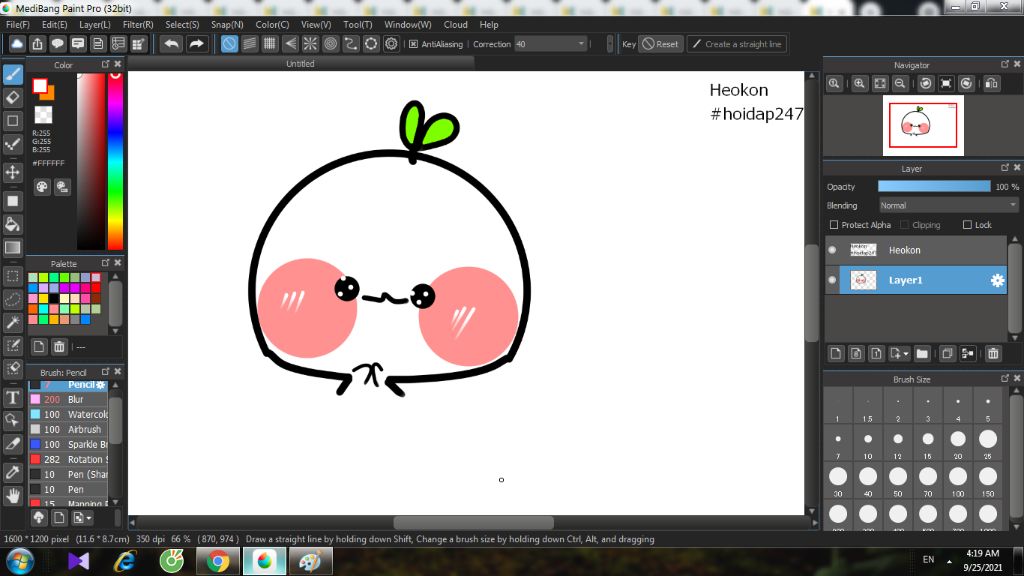Open the Blending mode dropdown
The height and width of the screenshot is (576, 1024).
point(948,205)
